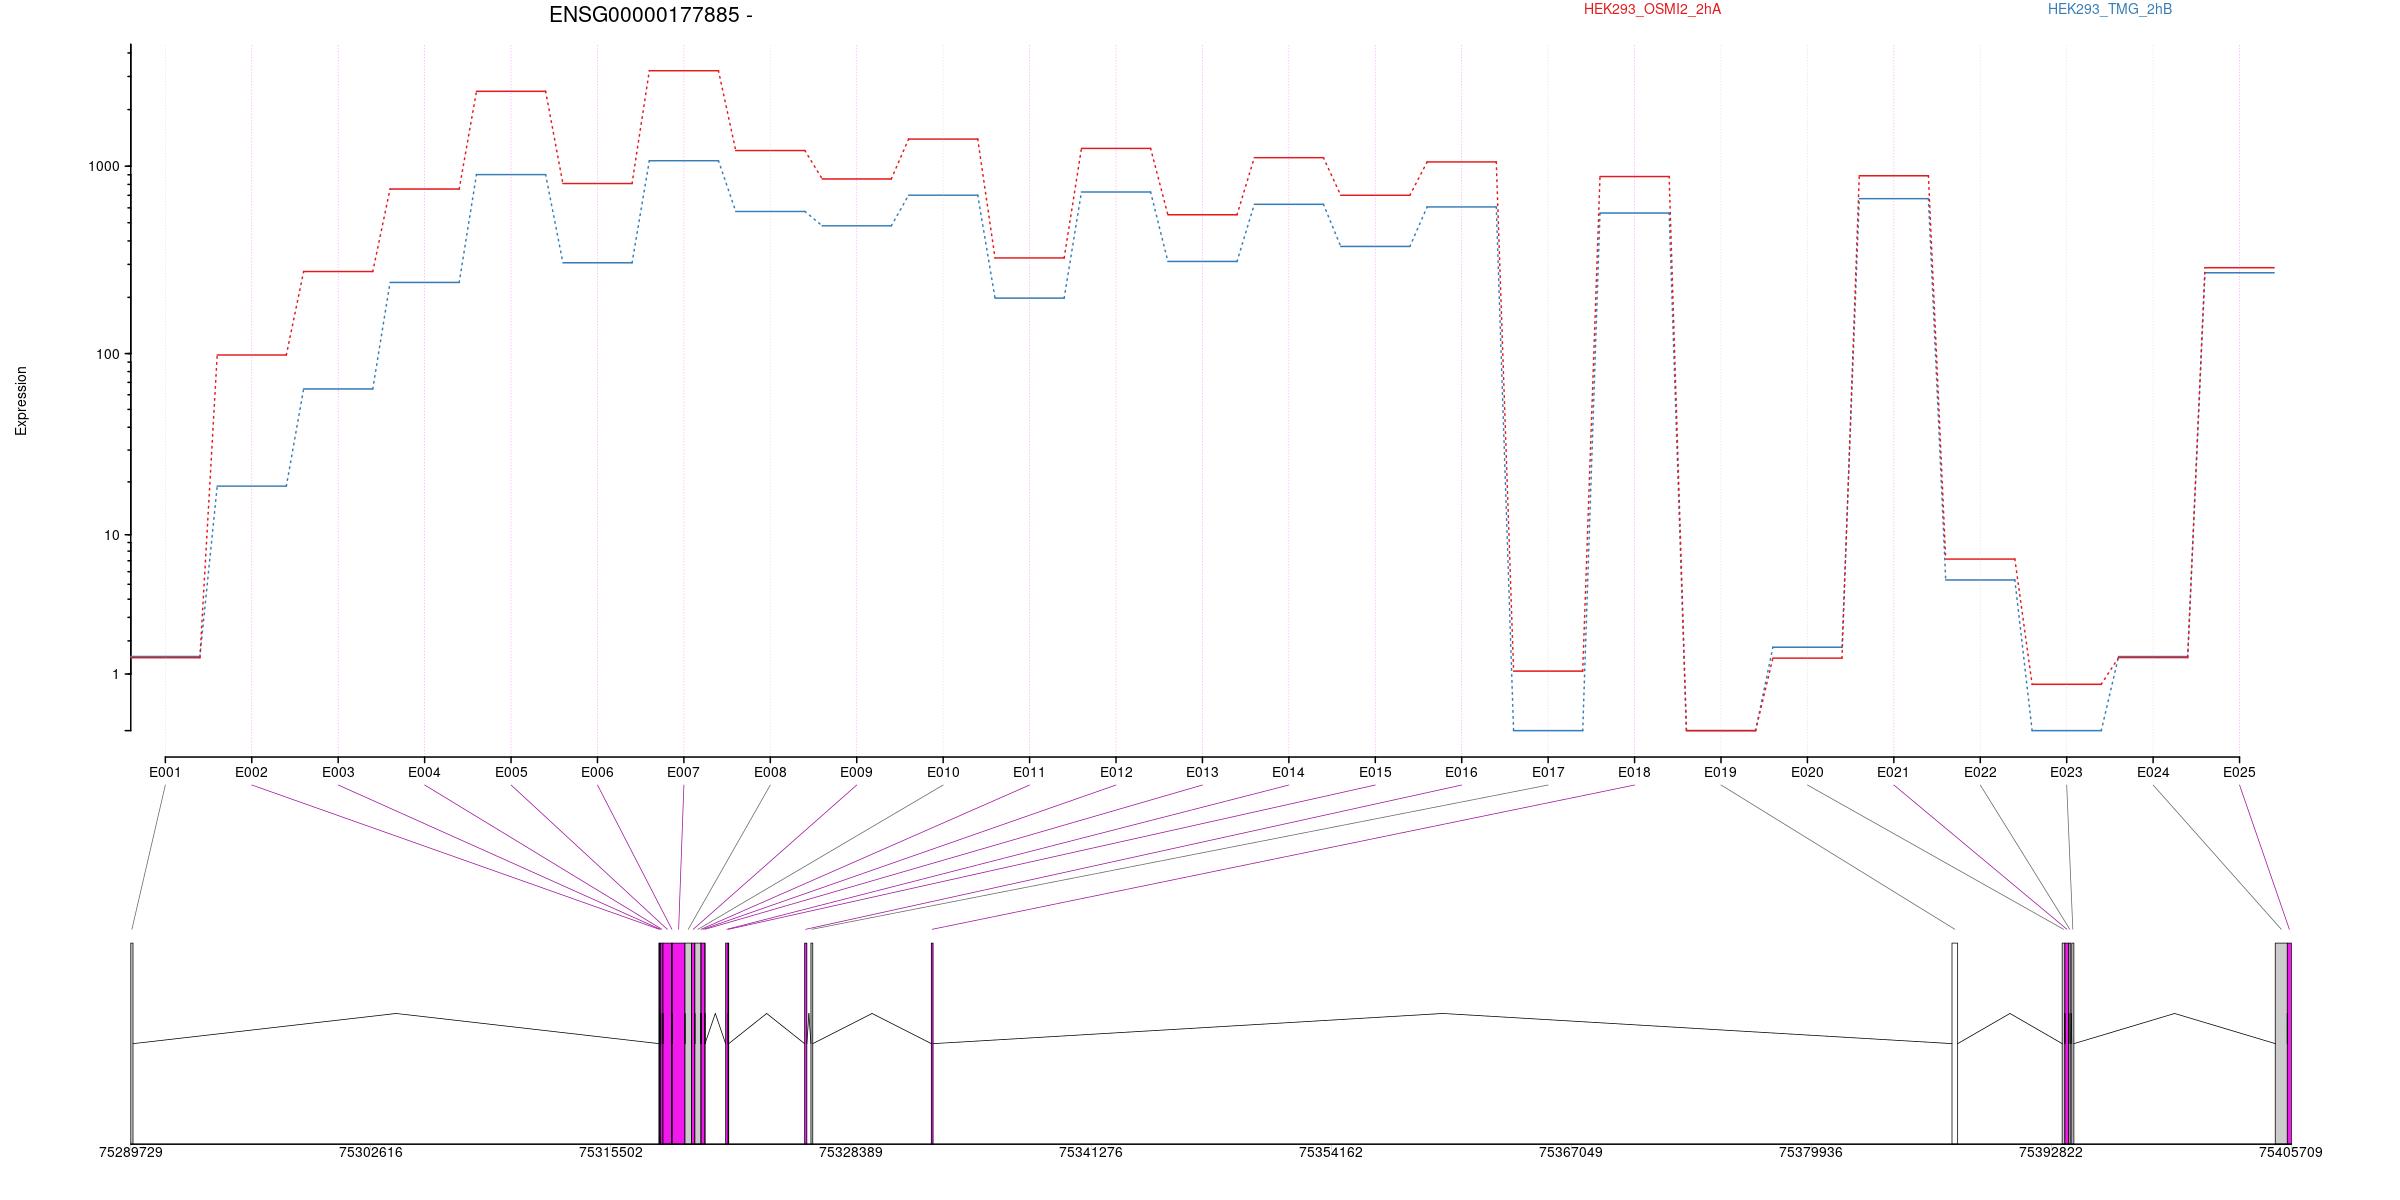This screenshot has height=1200, width=2400.
Task: Click exon label E017
Action: [1548, 772]
